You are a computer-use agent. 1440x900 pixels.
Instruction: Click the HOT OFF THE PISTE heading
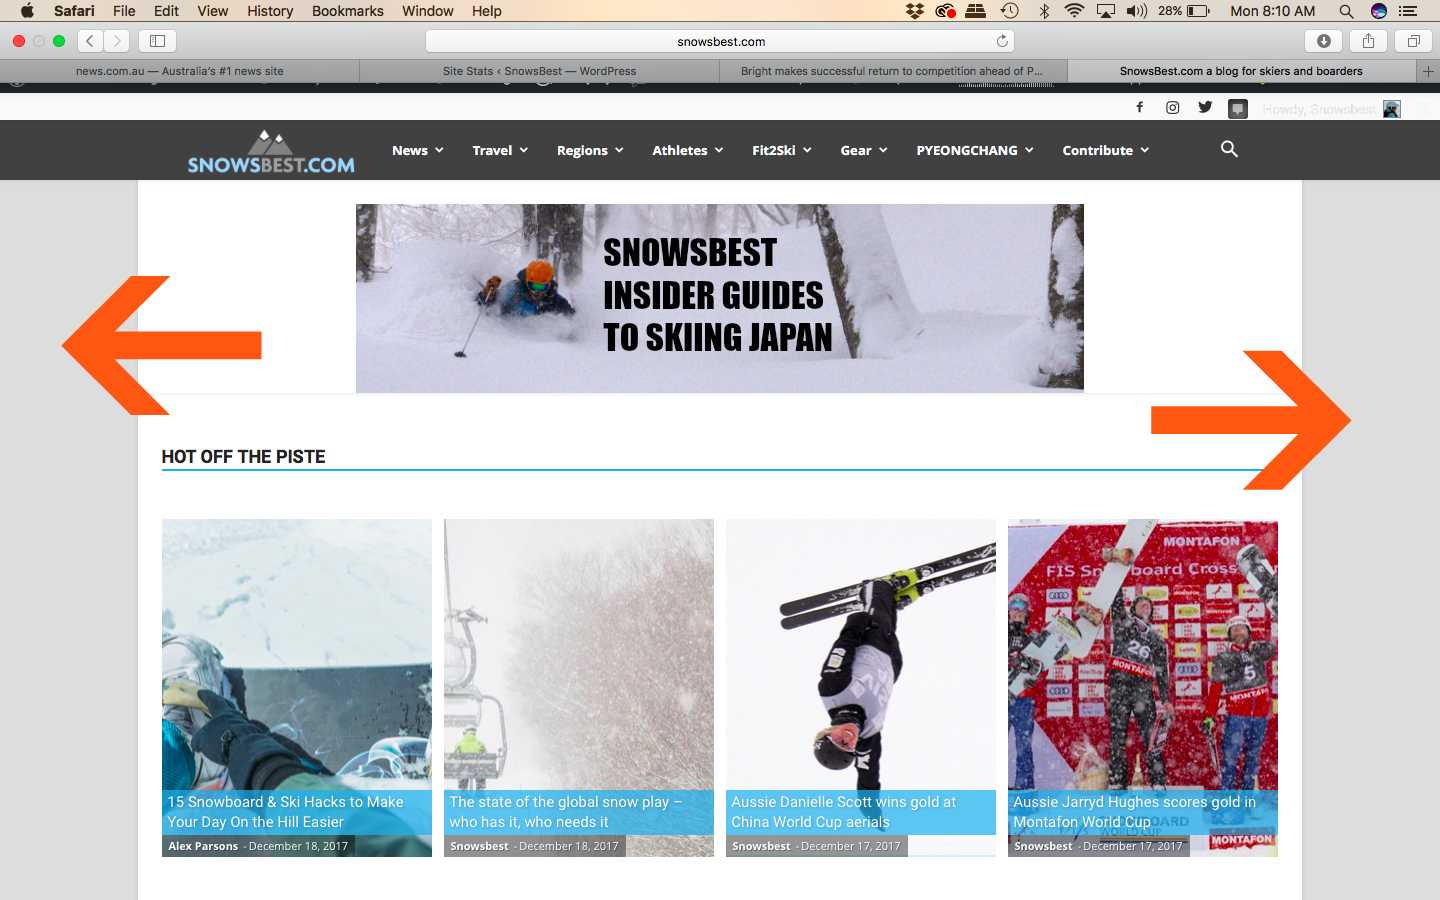[243, 457]
